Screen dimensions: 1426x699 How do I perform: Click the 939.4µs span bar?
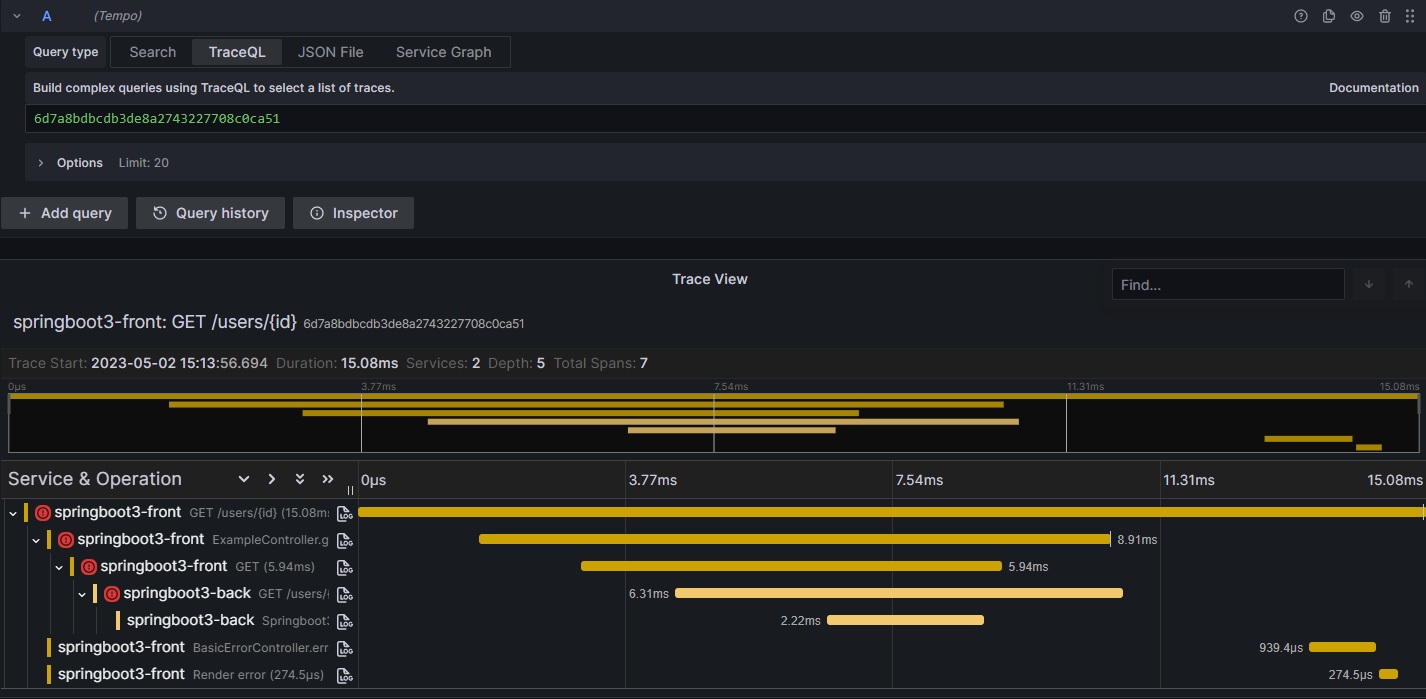(x=1342, y=647)
